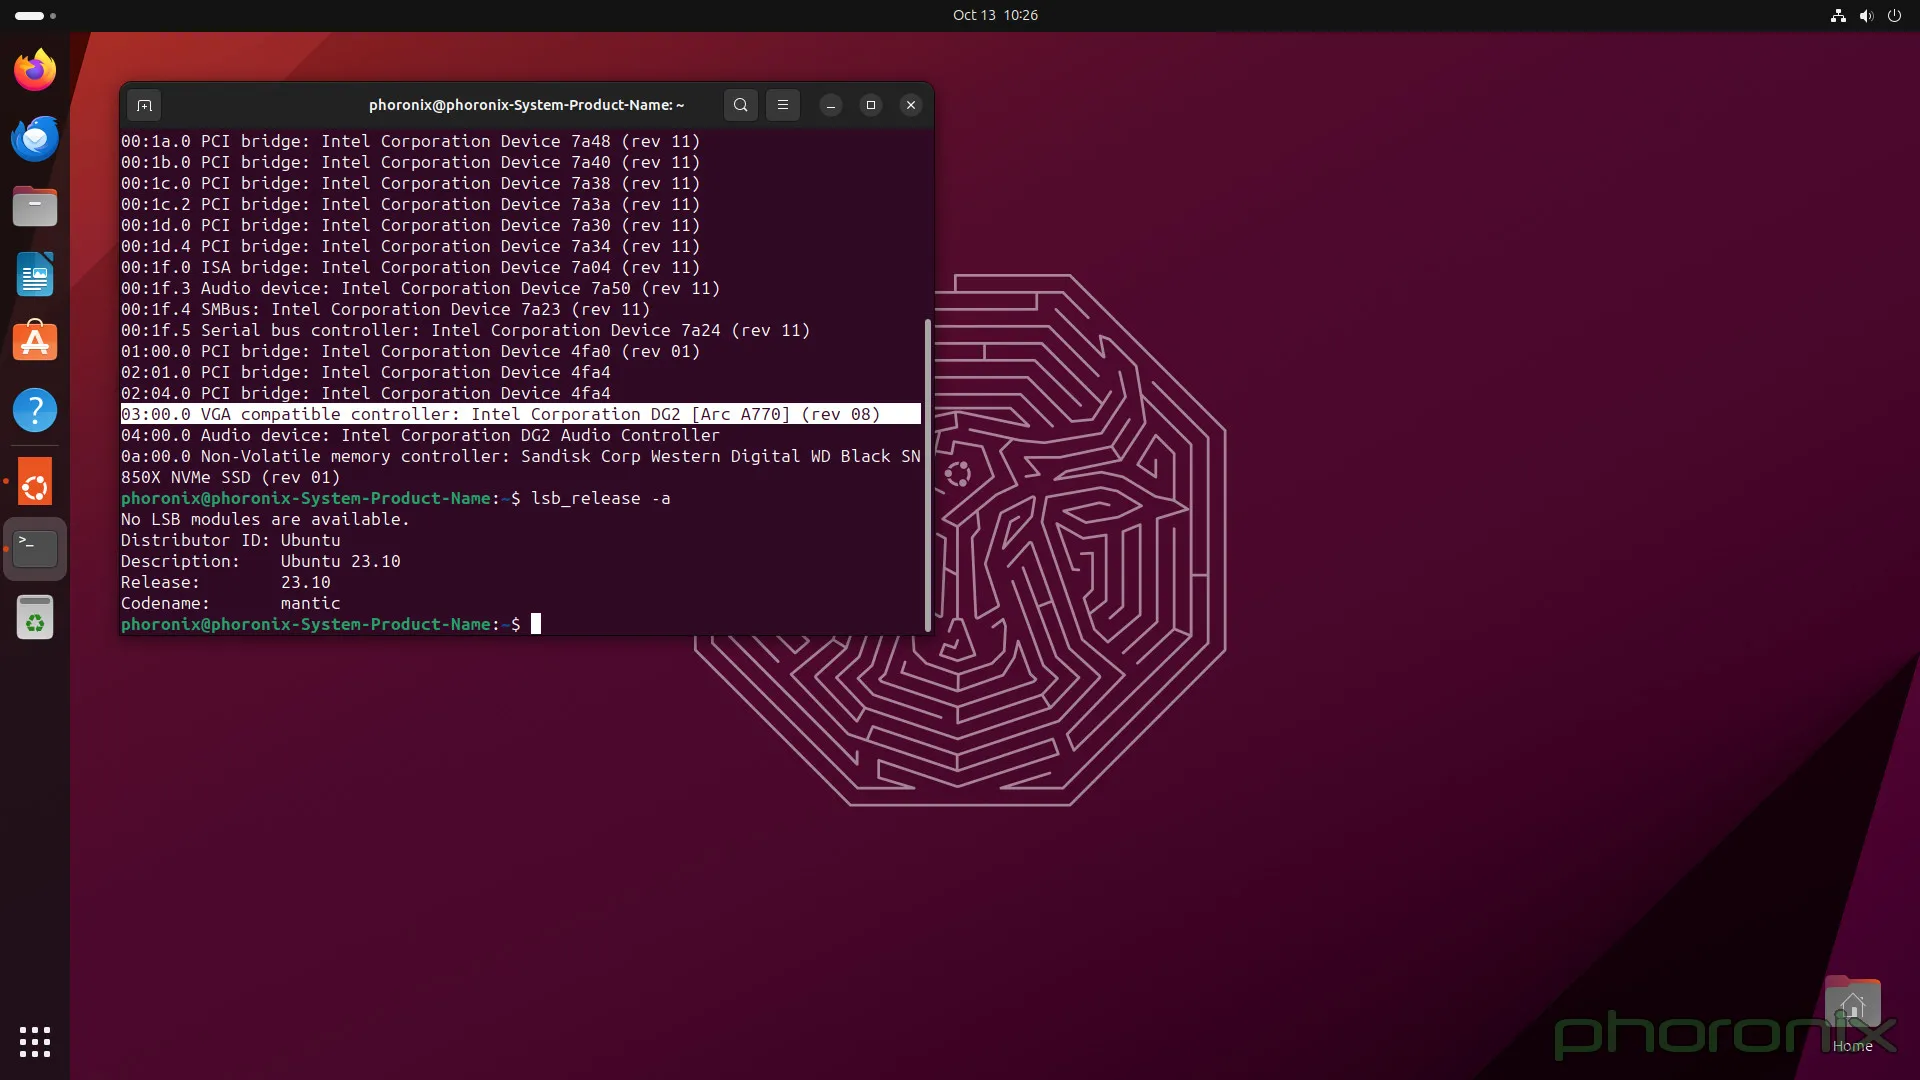Image resolution: width=1920 pixels, height=1080 pixels.
Task: Click the volume icon in top bar
Action: tap(1866, 15)
